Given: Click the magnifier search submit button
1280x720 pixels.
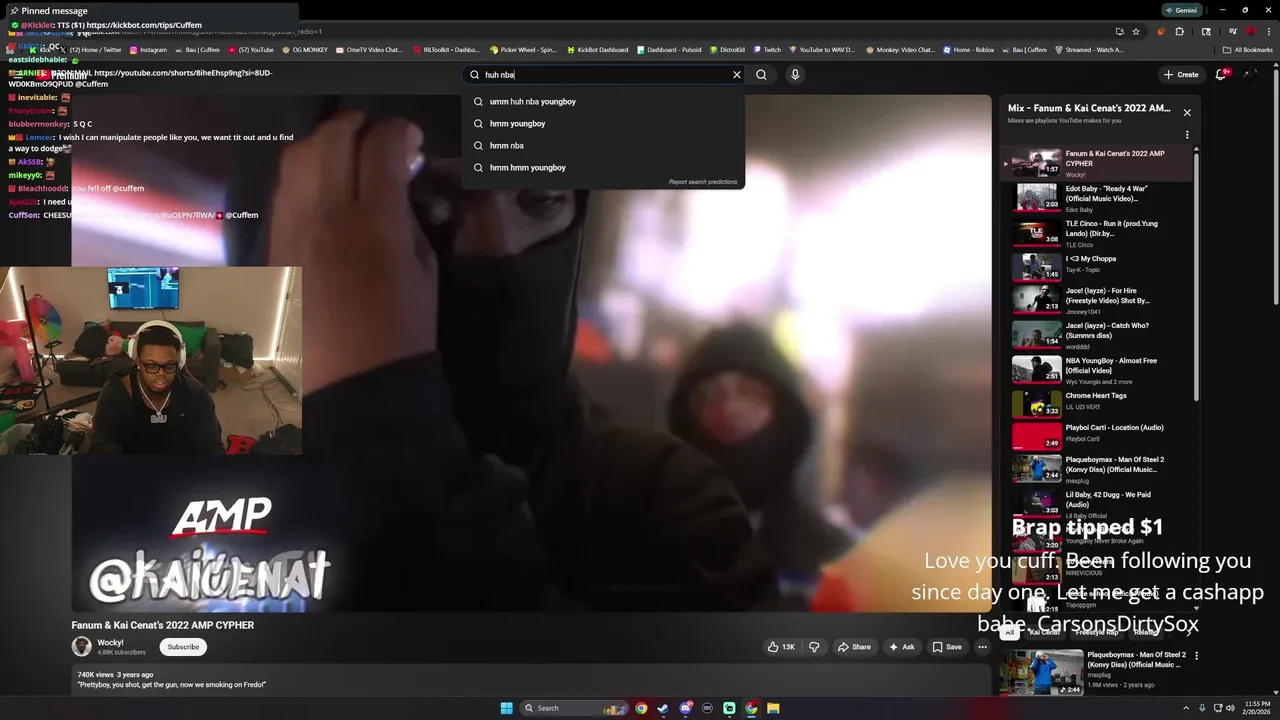Looking at the screenshot, I should click(762, 74).
